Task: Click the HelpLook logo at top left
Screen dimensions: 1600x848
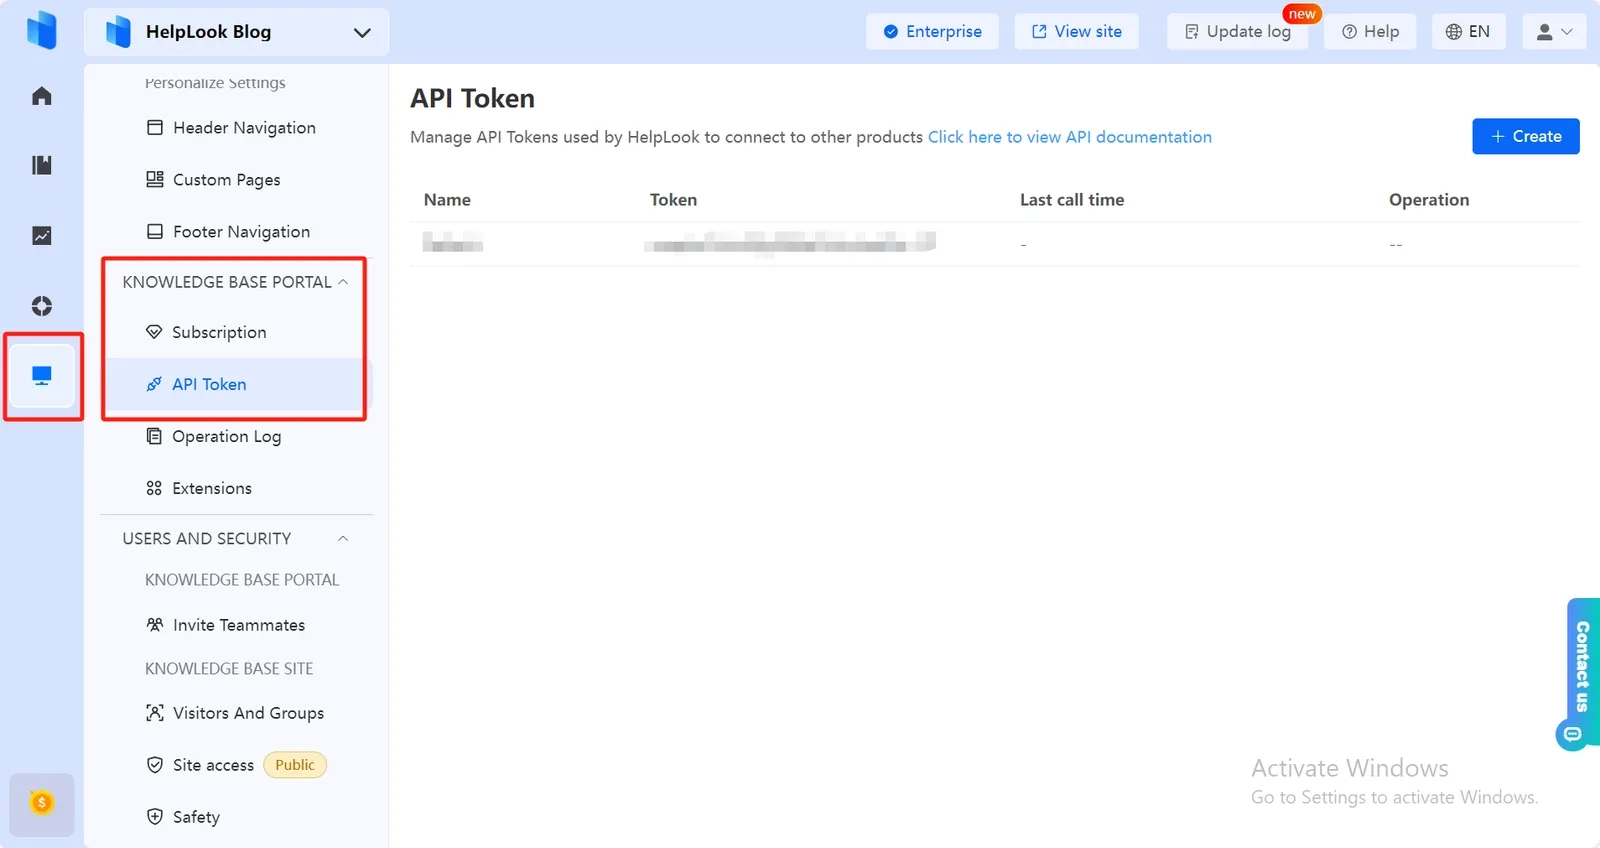Action: pos(42,31)
